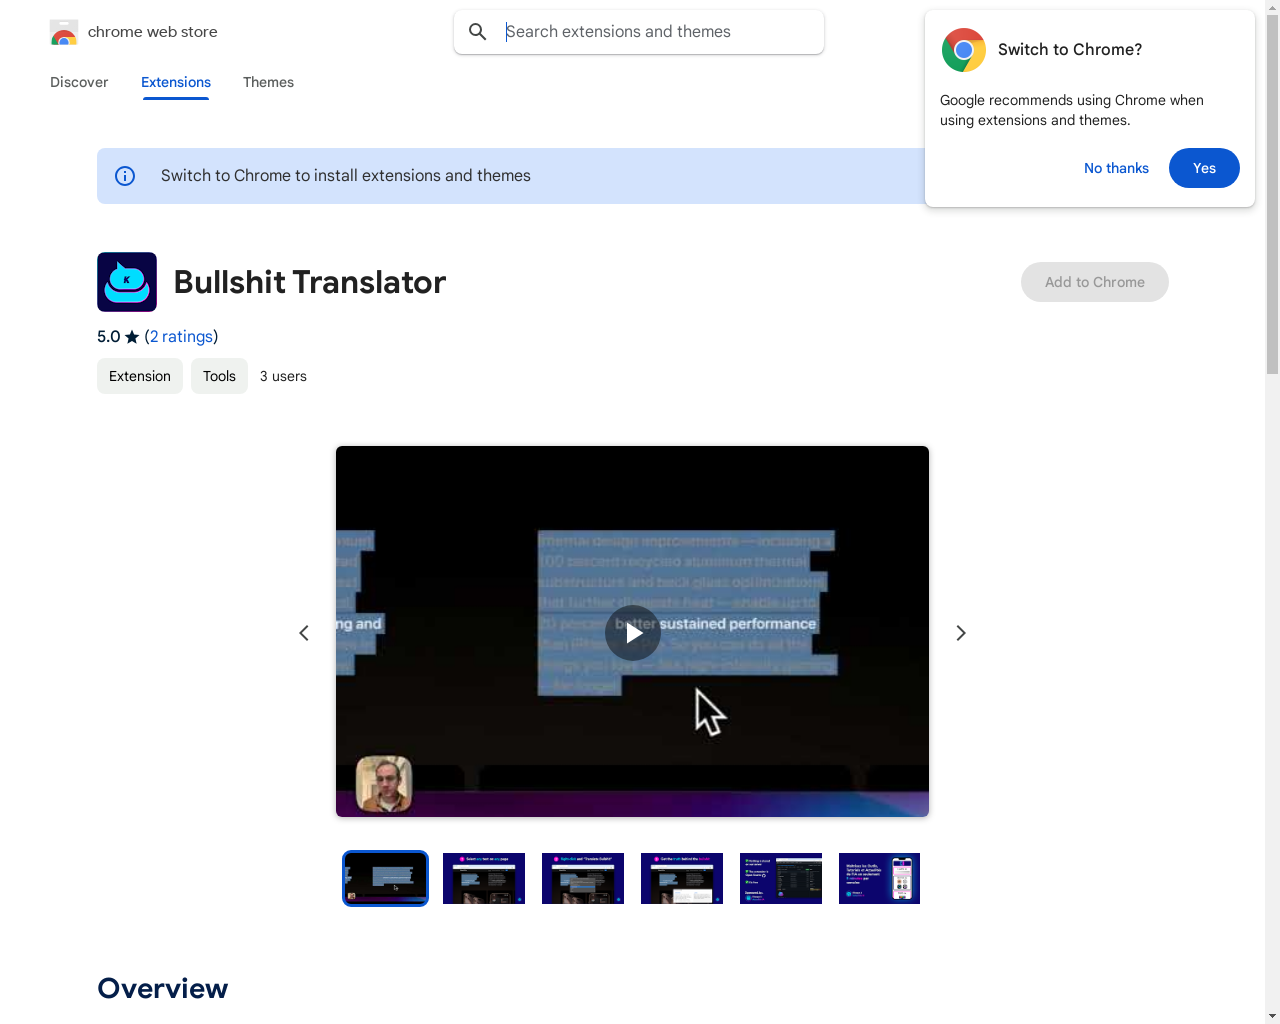1280x1024 pixels.
Task: Click the Overview heading
Action: pos(163,988)
